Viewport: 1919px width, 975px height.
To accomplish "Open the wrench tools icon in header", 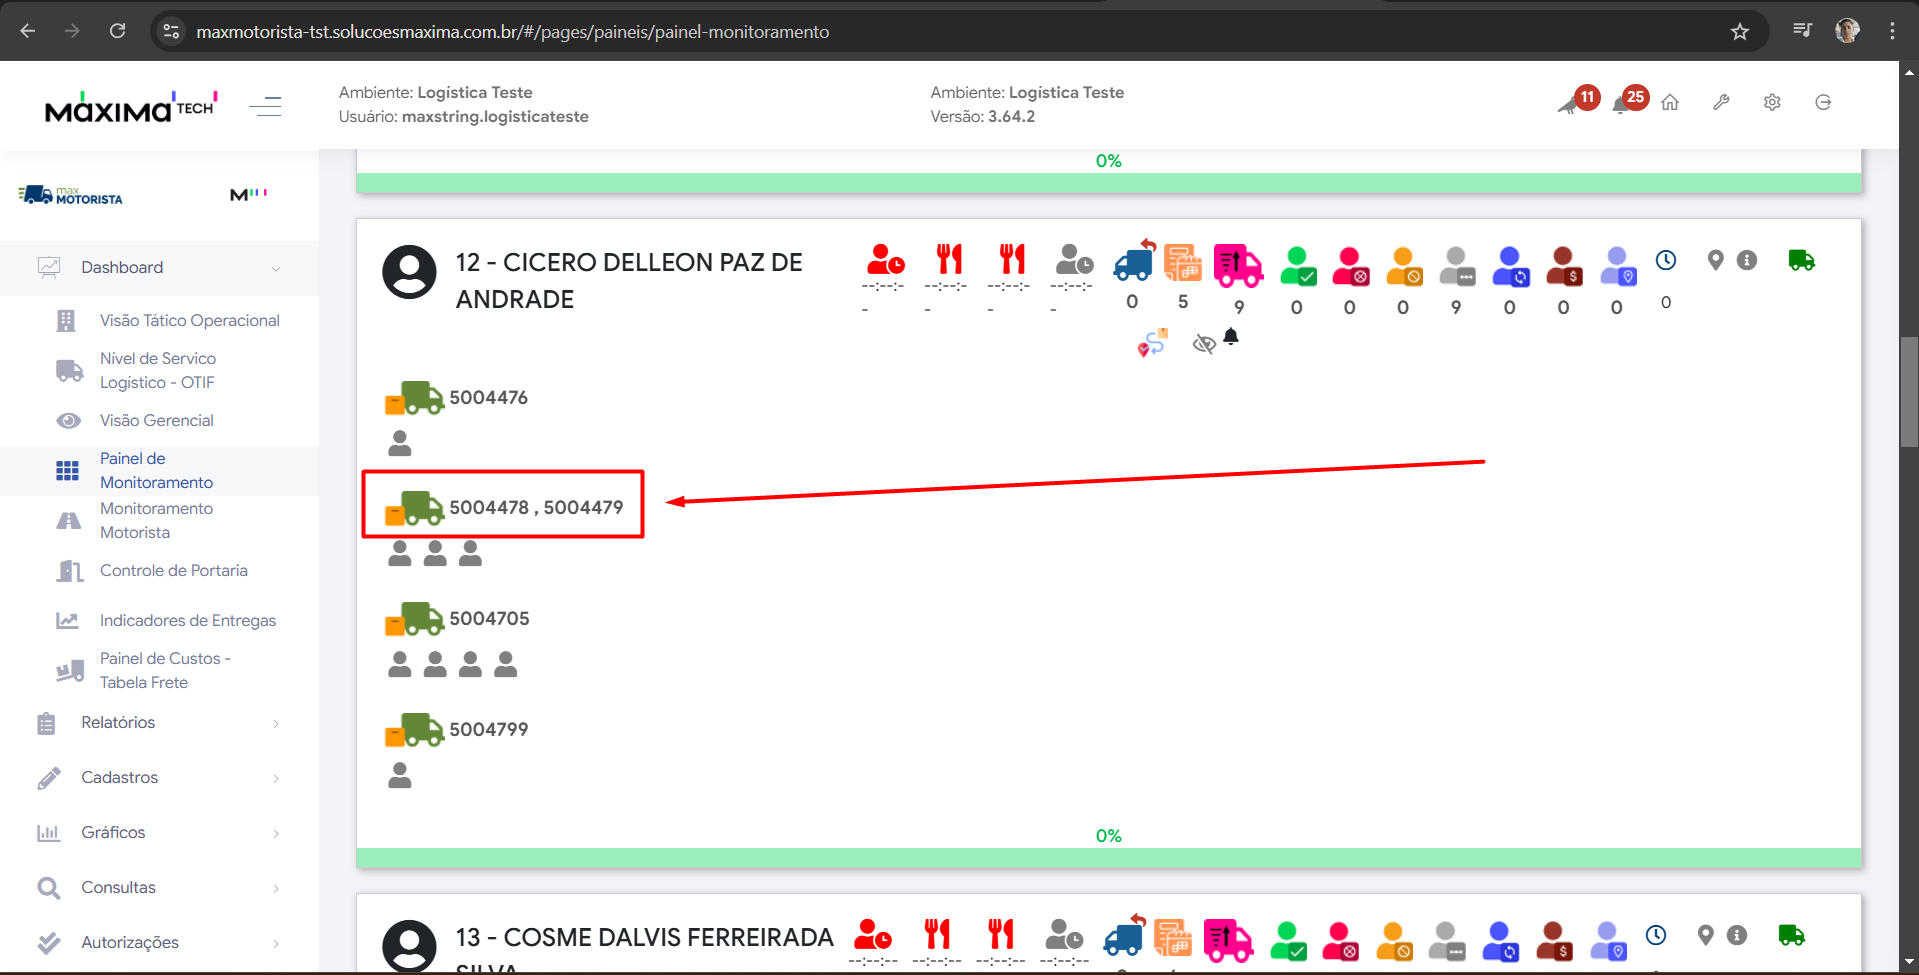I will (1721, 102).
